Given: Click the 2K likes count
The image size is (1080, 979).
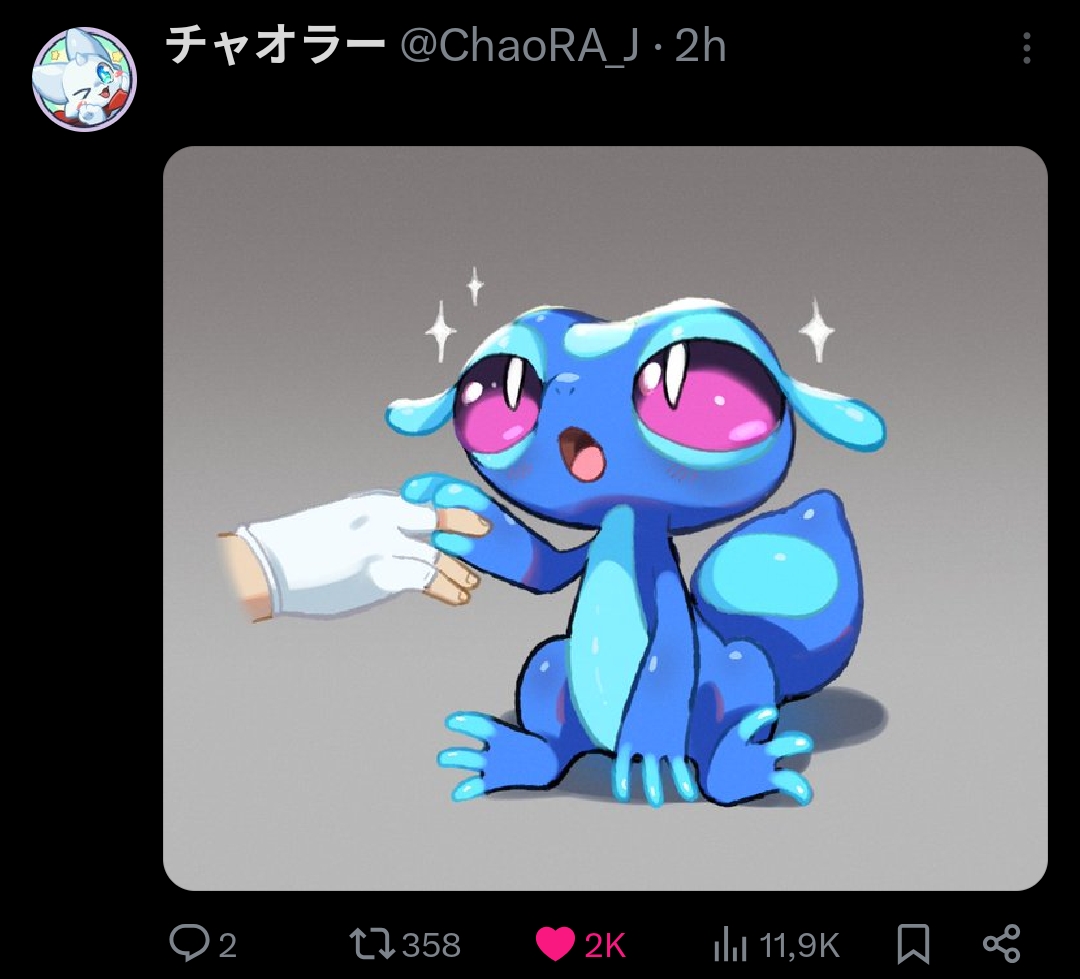Looking at the screenshot, I should (x=605, y=945).
